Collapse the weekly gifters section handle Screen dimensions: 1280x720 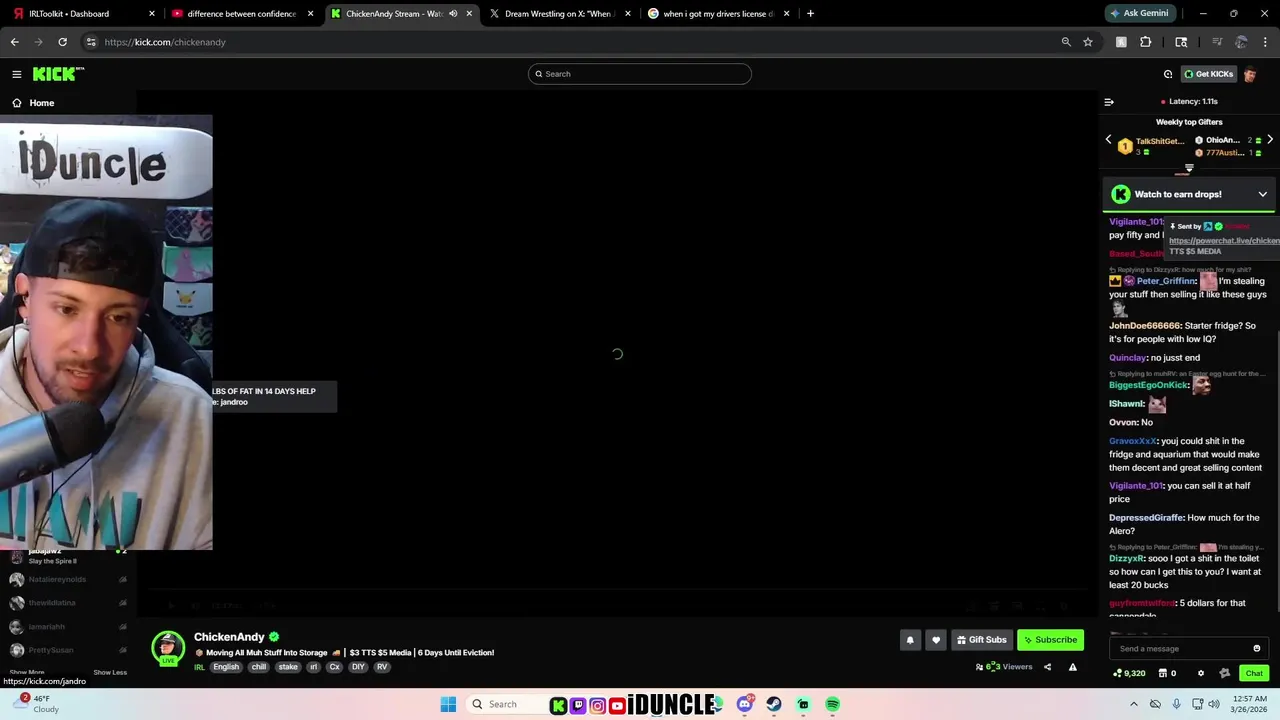(1189, 169)
